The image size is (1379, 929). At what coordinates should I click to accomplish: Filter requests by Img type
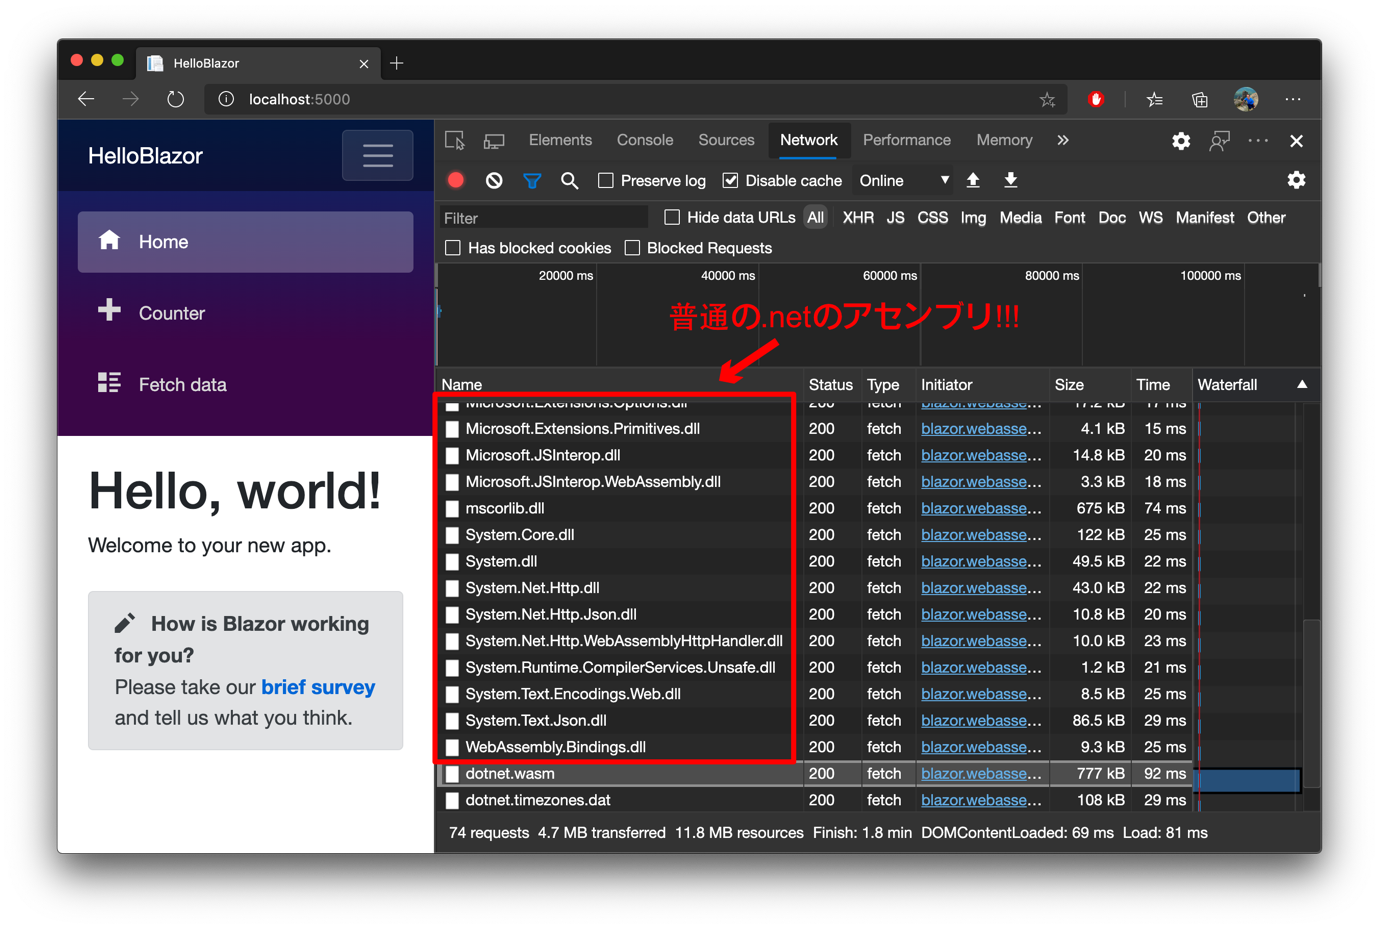[x=973, y=217]
